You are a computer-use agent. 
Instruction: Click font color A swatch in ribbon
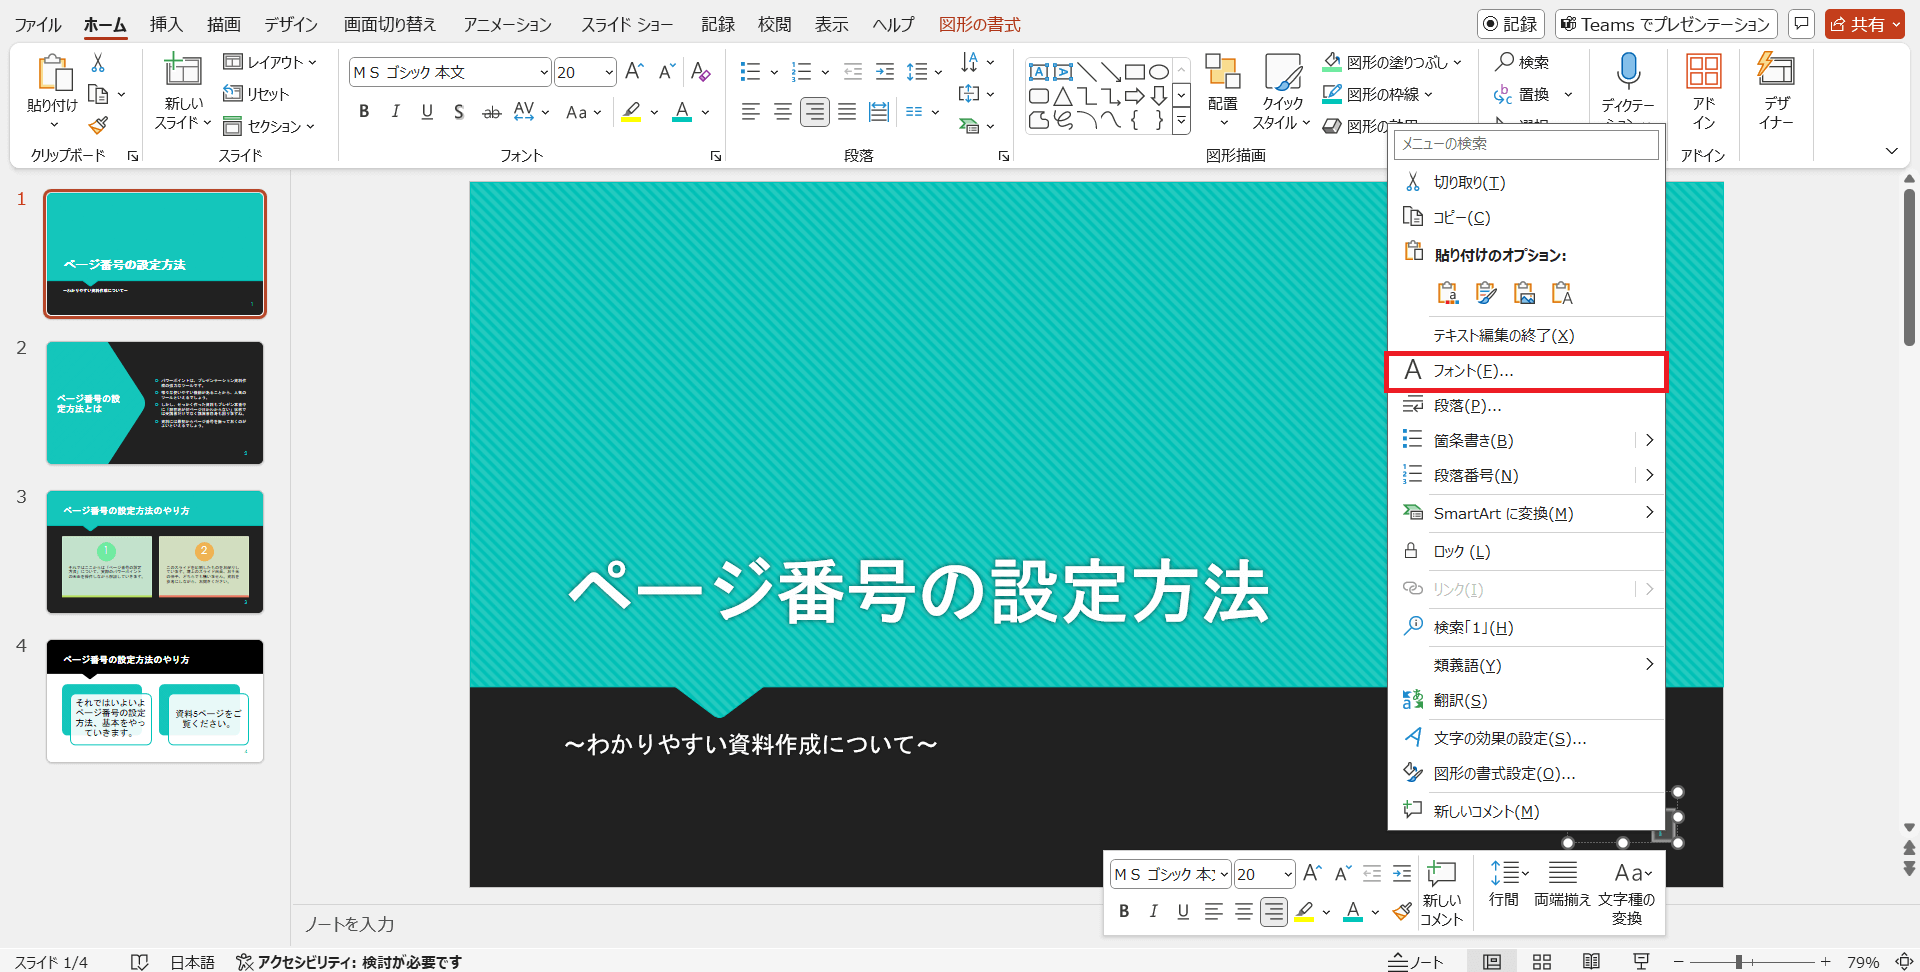point(683,112)
